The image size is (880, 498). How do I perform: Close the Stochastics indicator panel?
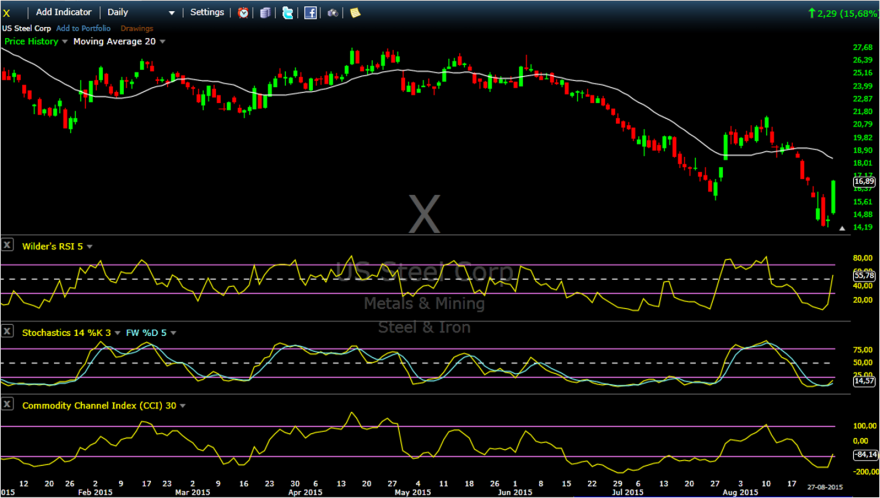tap(7, 331)
